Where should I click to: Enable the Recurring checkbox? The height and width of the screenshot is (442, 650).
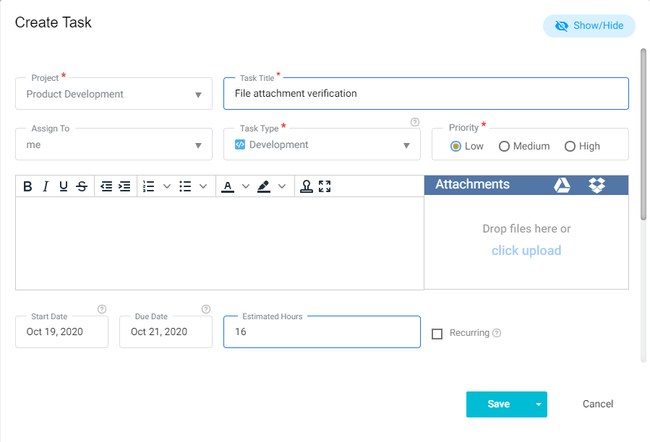[x=437, y=334]
